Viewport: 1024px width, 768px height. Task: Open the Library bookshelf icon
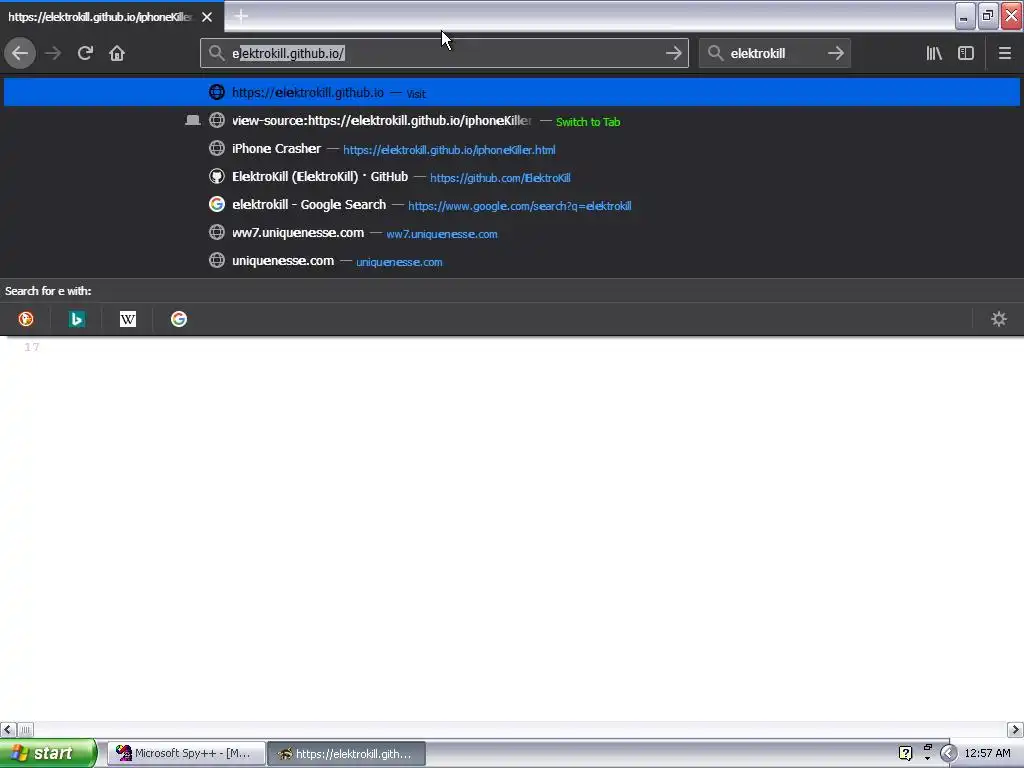click(934, 53)
